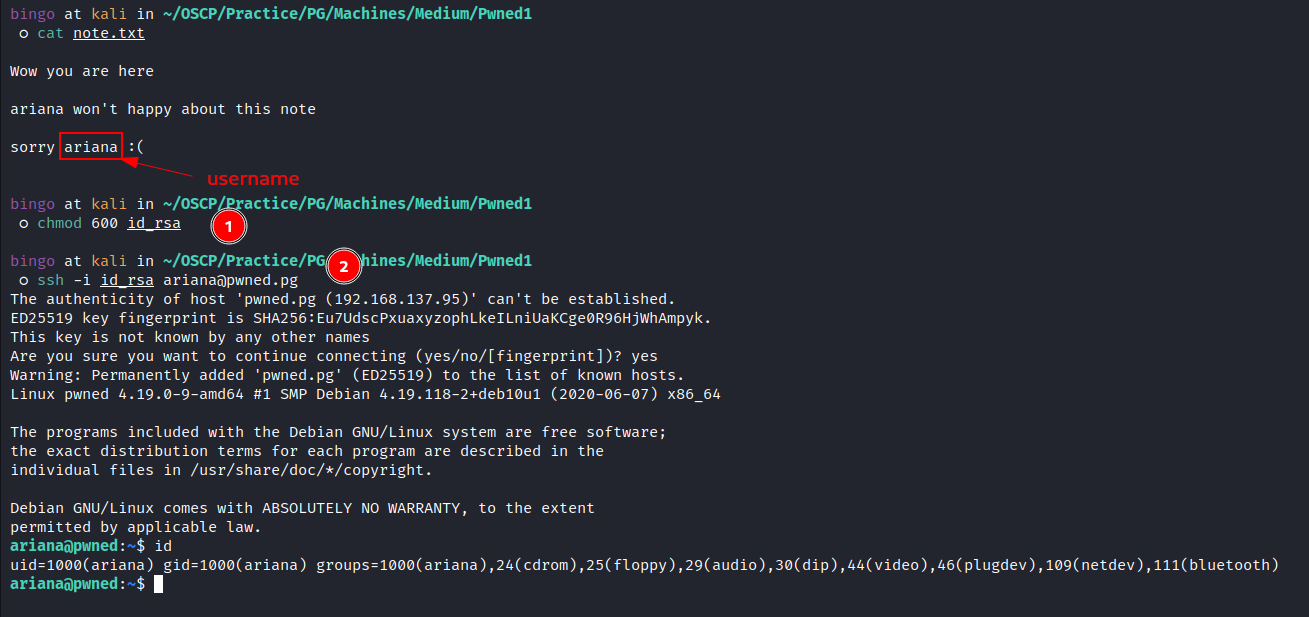This screenshot has width=1309, height=617.
Task: Click the red-boxed ariana in the note
Action: pyautogui.click(x=91, y=147)
